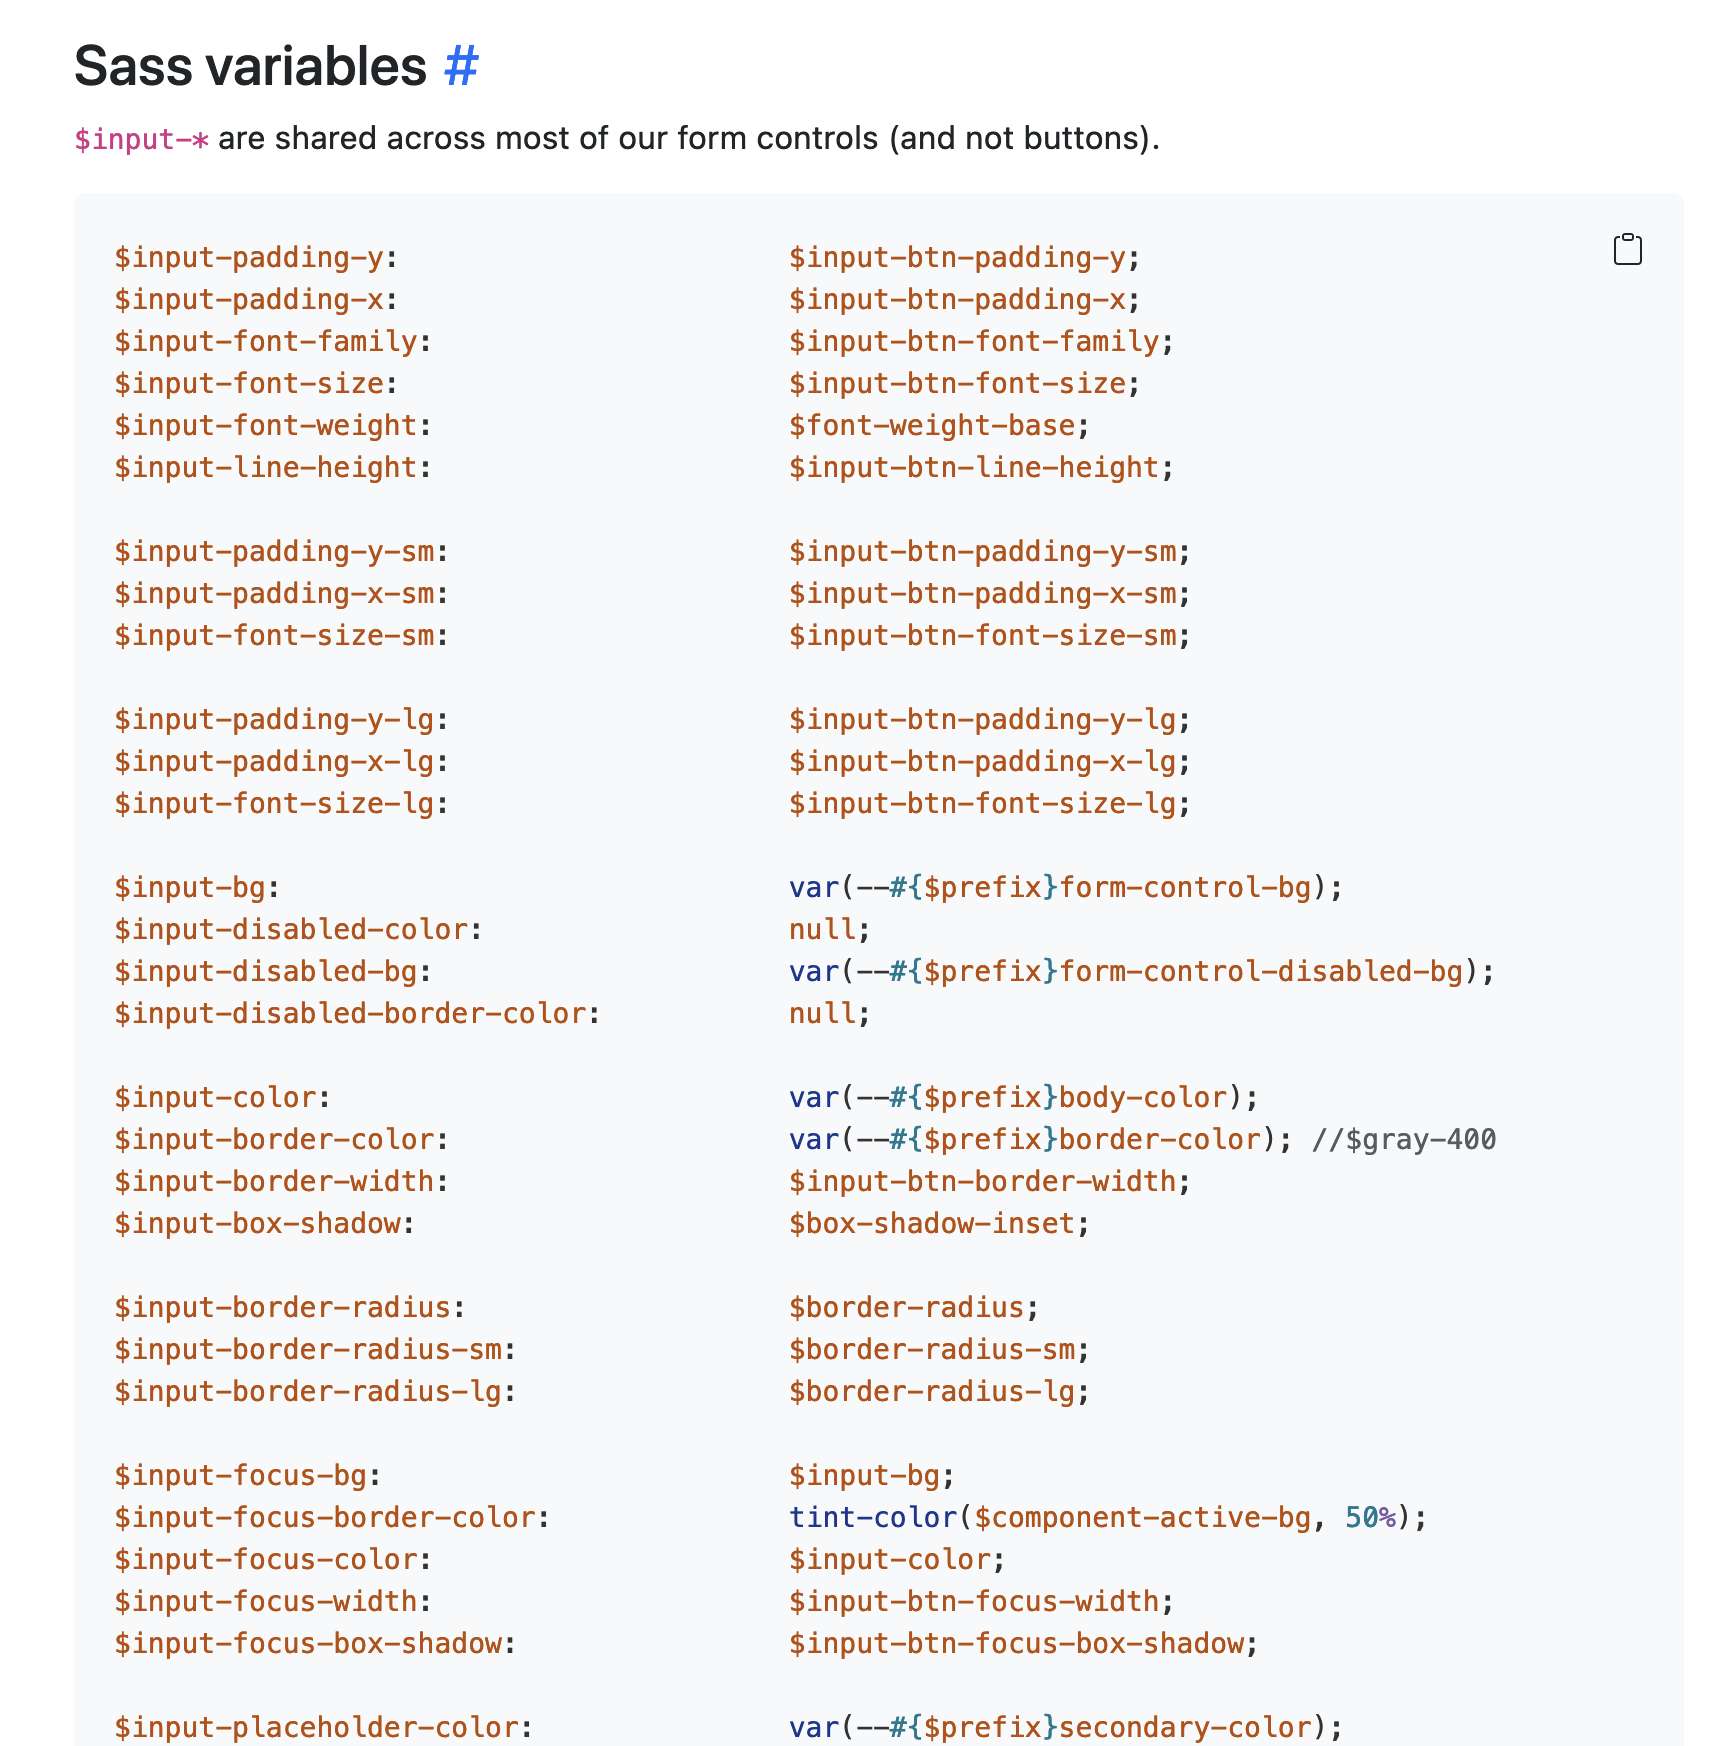Select the $input-padding-y-sm: variable
Screen dimensions: 1718x1746
click(x=282, y=552)
